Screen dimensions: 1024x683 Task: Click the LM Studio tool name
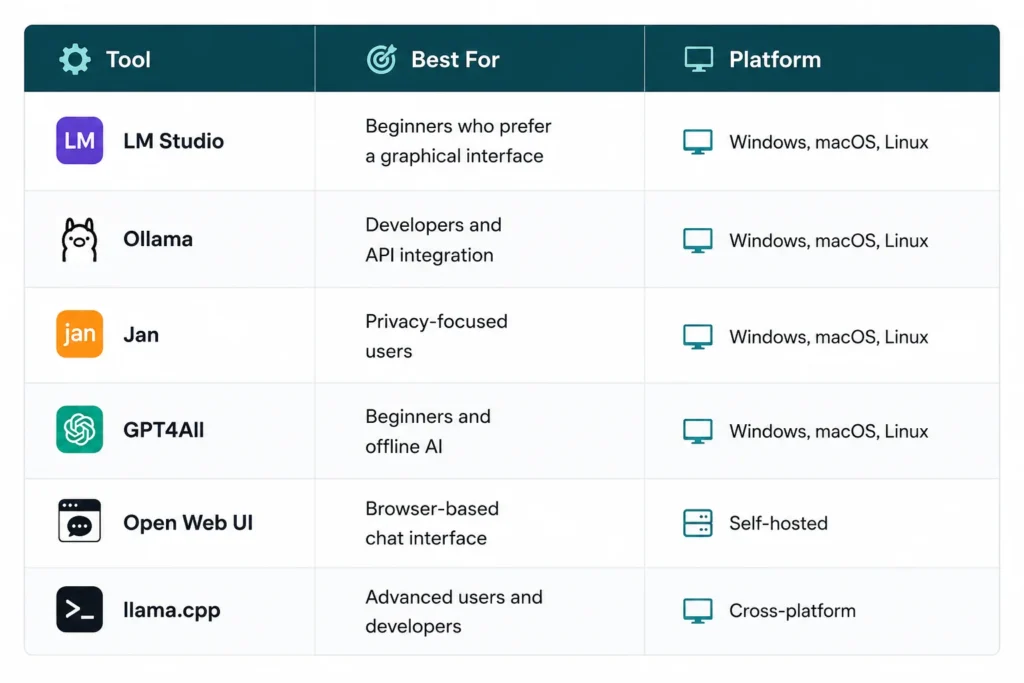point(174,141)
